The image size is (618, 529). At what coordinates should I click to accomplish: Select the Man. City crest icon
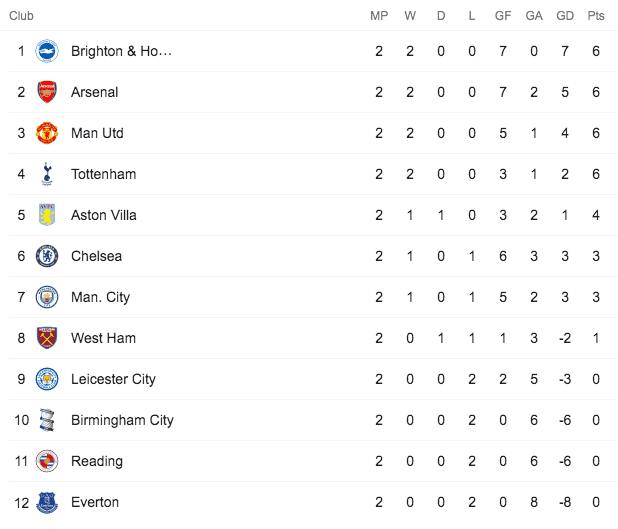pos(47,297)
